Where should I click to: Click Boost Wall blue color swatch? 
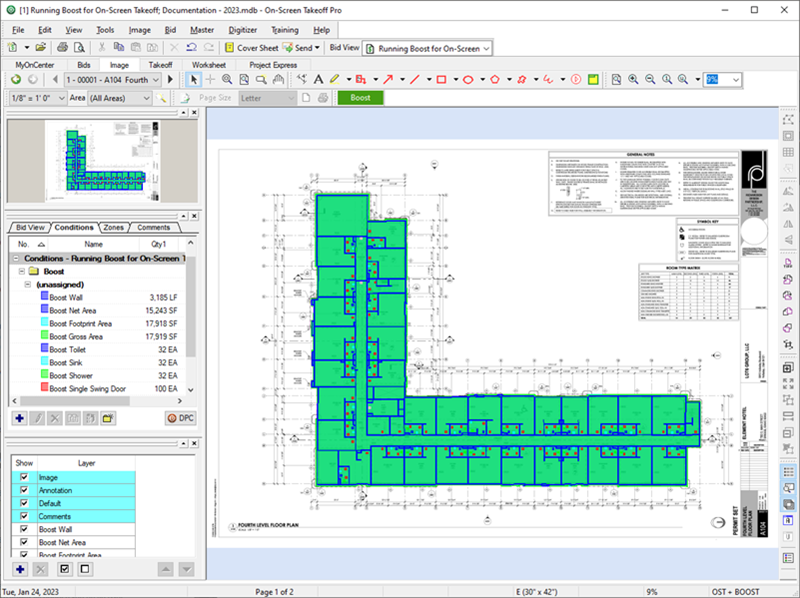click(x=44, y=296)
